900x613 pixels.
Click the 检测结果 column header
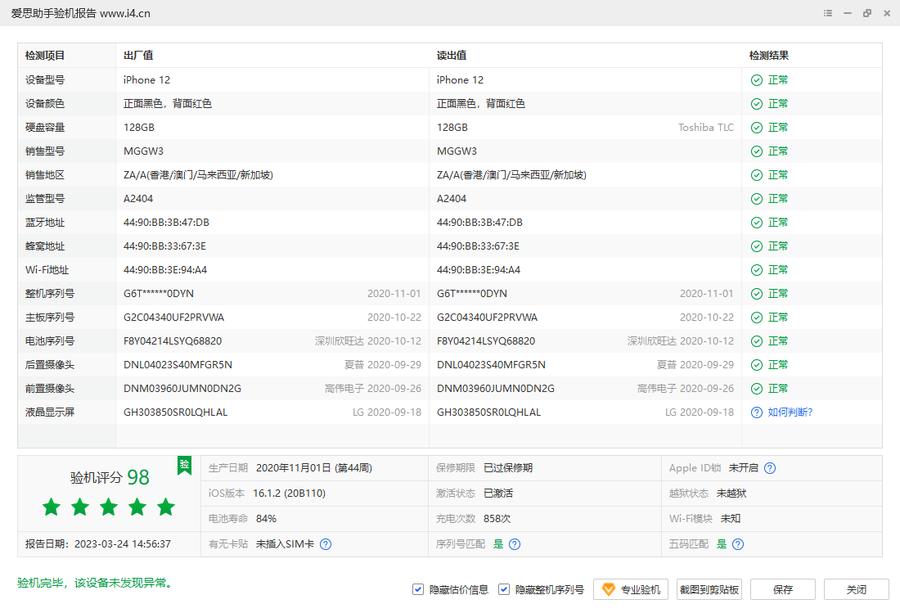[x=769, y=56]
